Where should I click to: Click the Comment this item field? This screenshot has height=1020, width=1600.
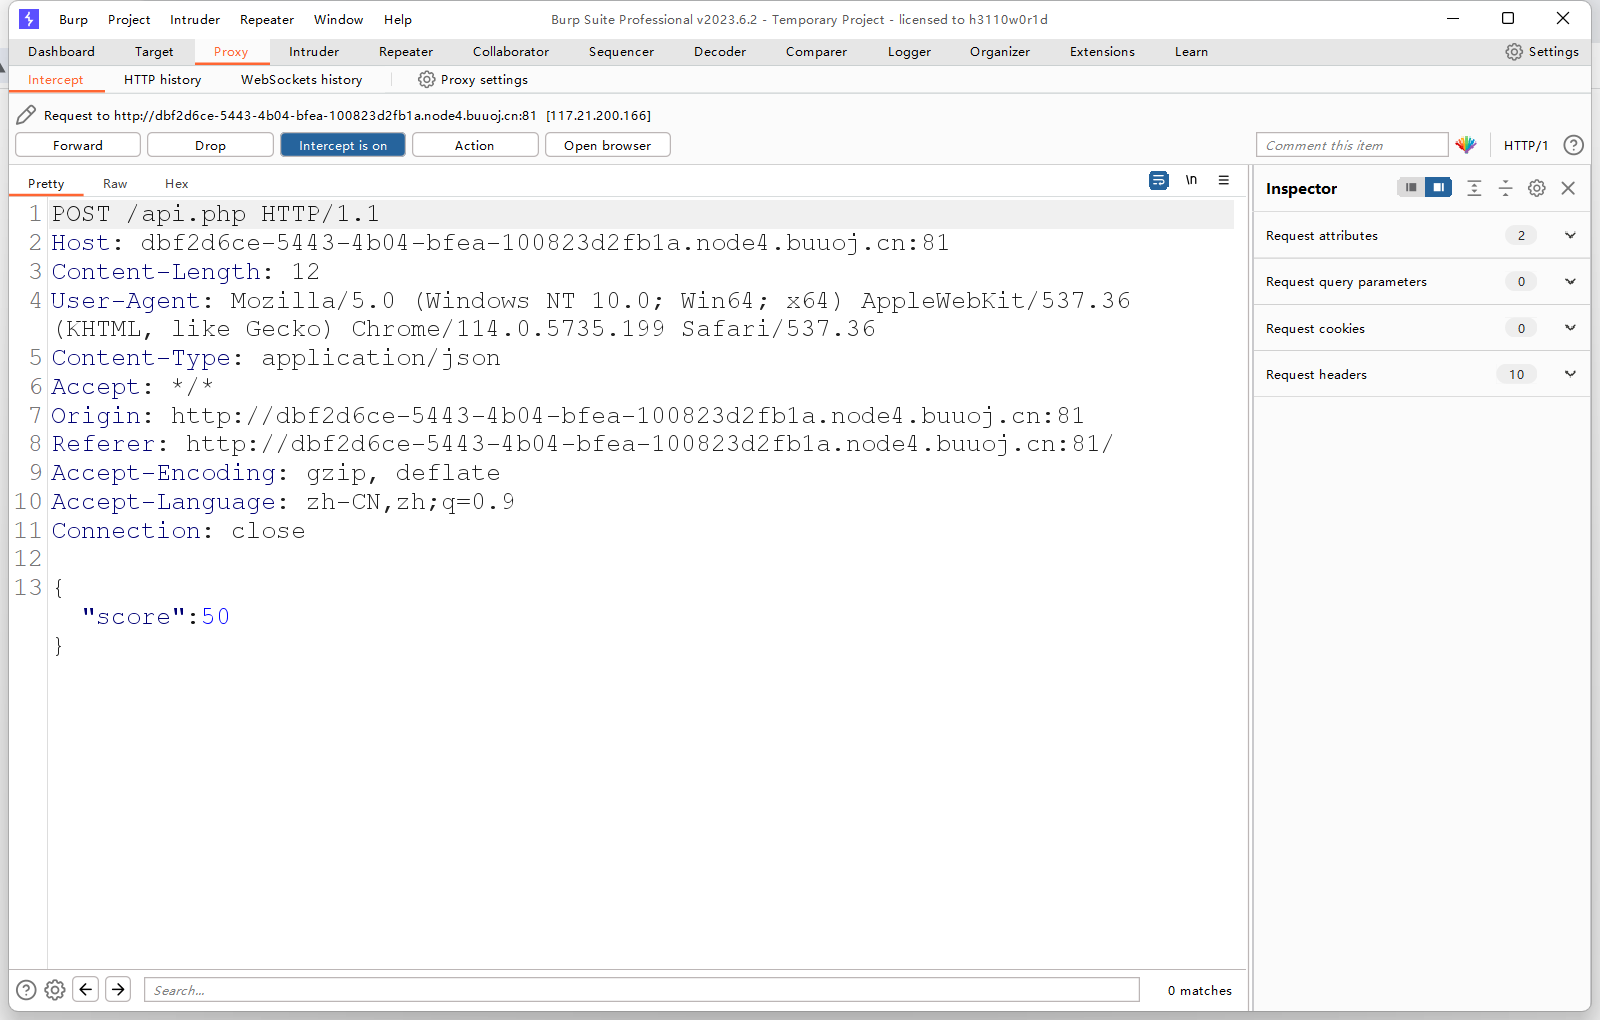[1352, 145]
